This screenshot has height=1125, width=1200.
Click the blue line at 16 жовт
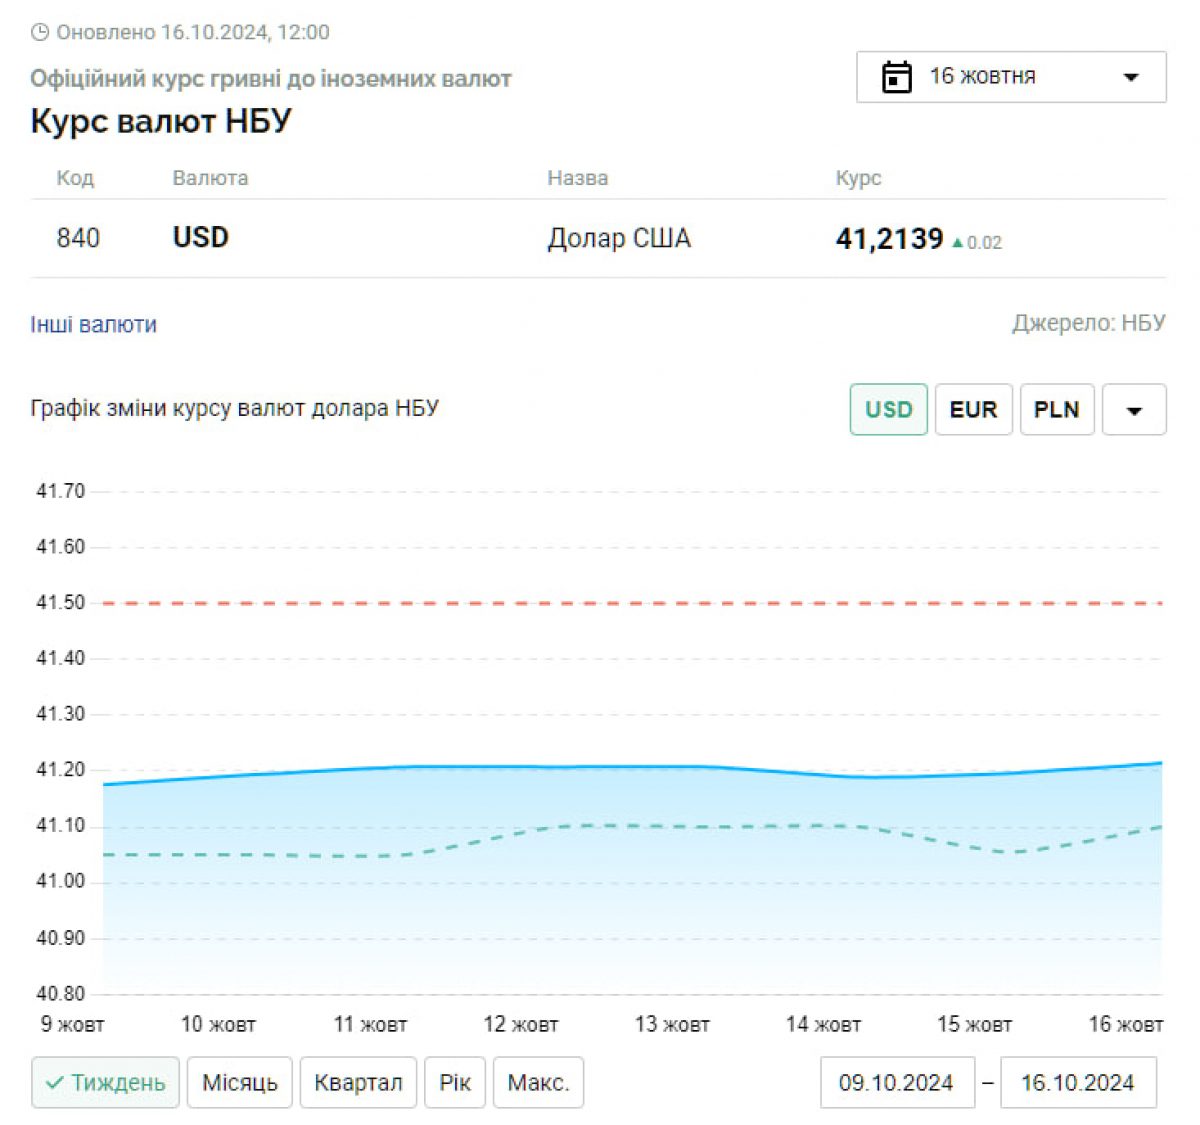(1158, 764)
